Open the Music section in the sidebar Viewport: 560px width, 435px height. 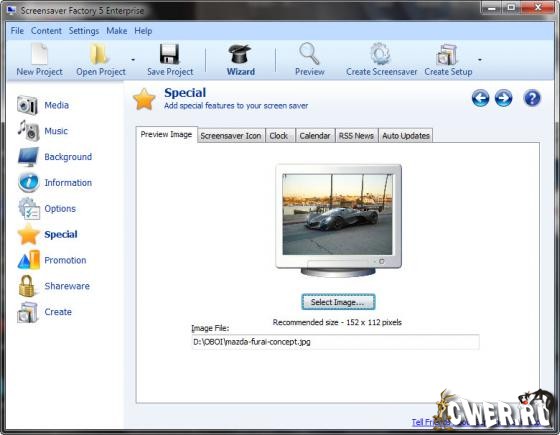pos(43,131)
